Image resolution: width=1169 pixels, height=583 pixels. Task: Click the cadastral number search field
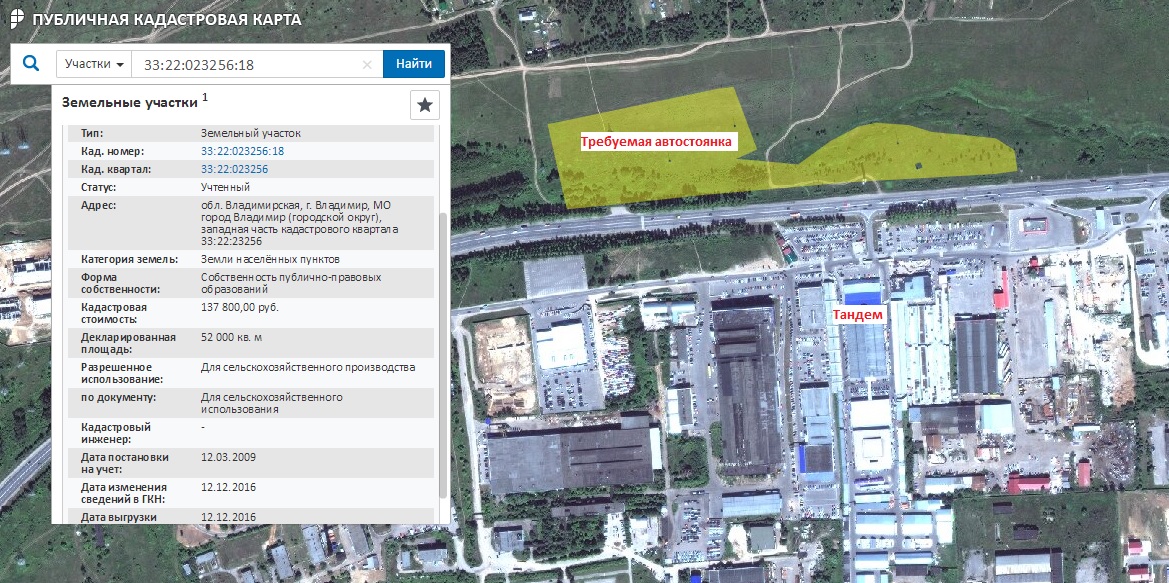[x=250, y=65]
